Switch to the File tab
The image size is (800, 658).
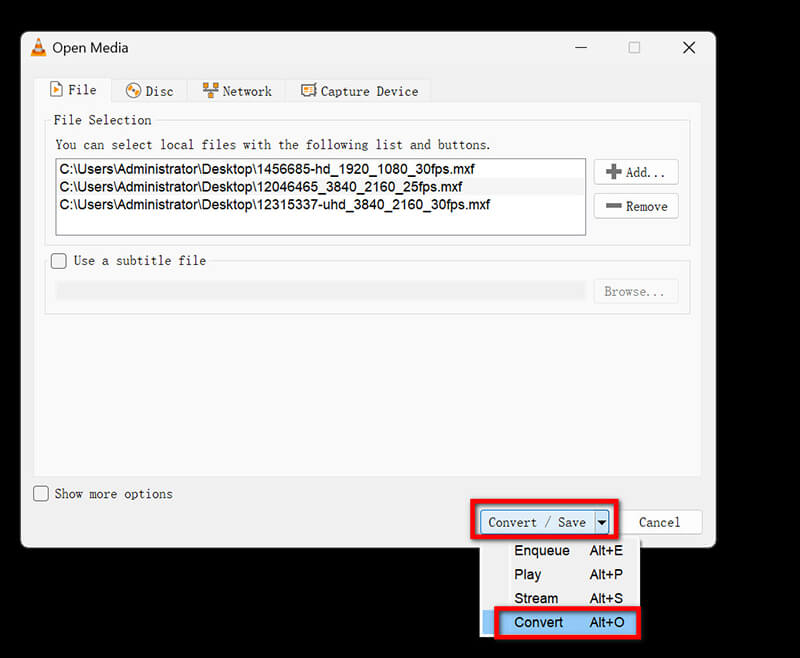73,90
